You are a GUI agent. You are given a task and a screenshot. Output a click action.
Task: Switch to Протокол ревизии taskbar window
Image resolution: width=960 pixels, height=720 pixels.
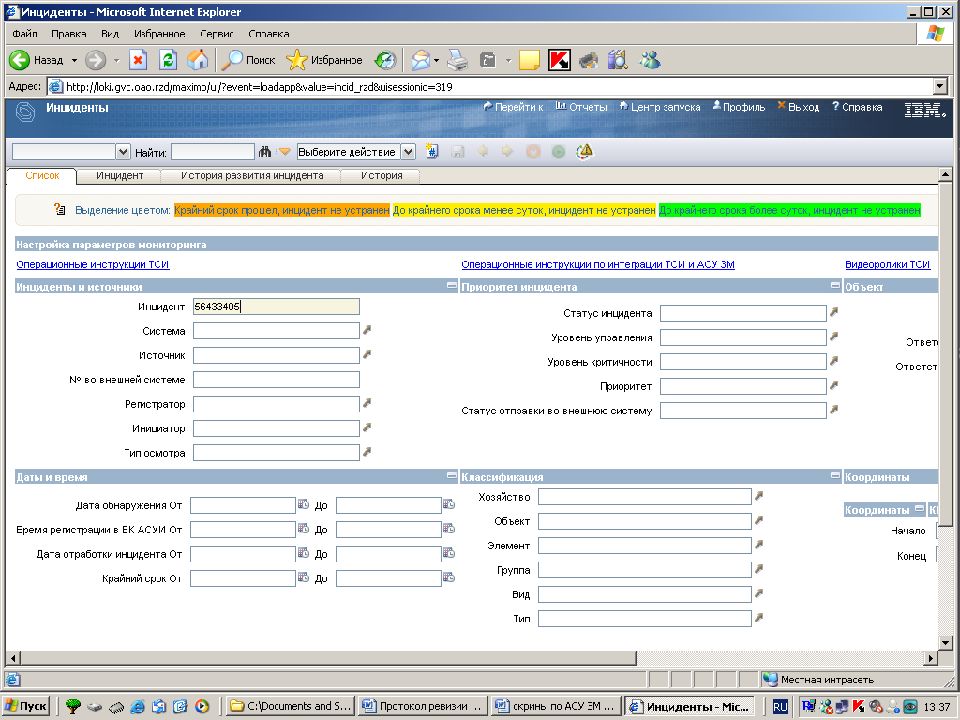tap(422, 706)
